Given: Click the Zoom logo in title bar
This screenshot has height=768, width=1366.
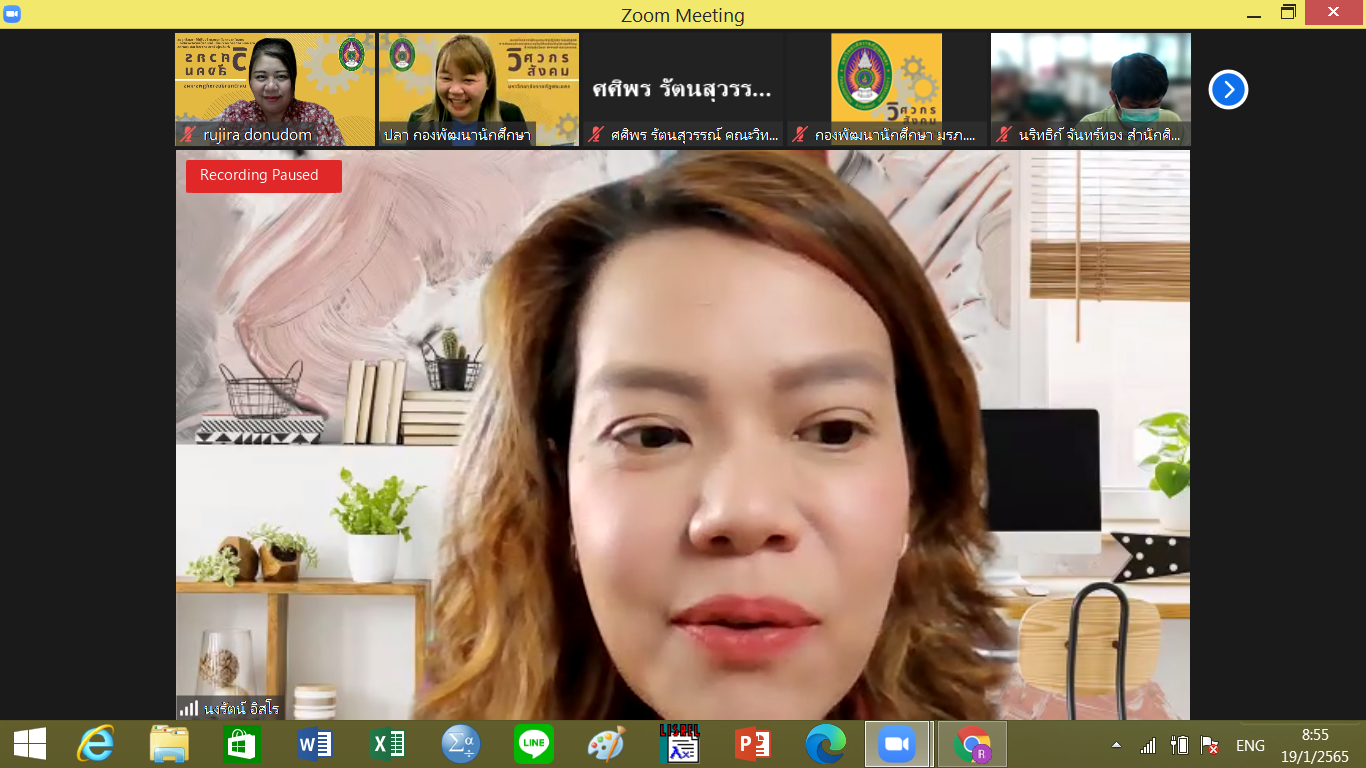Looking at the screenshot, I should pyautogui.click(x=12, y=14).
